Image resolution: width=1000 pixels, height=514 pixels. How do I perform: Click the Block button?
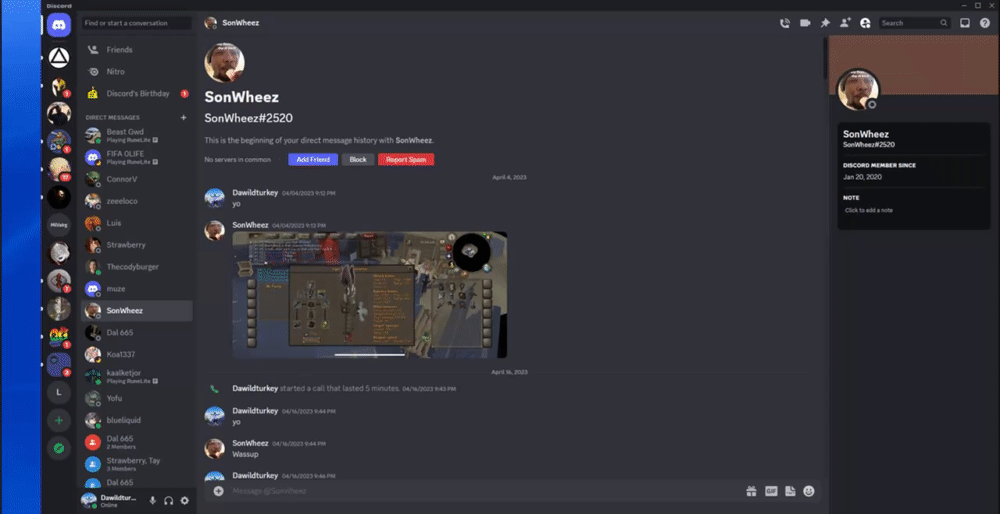click(358, 159)
